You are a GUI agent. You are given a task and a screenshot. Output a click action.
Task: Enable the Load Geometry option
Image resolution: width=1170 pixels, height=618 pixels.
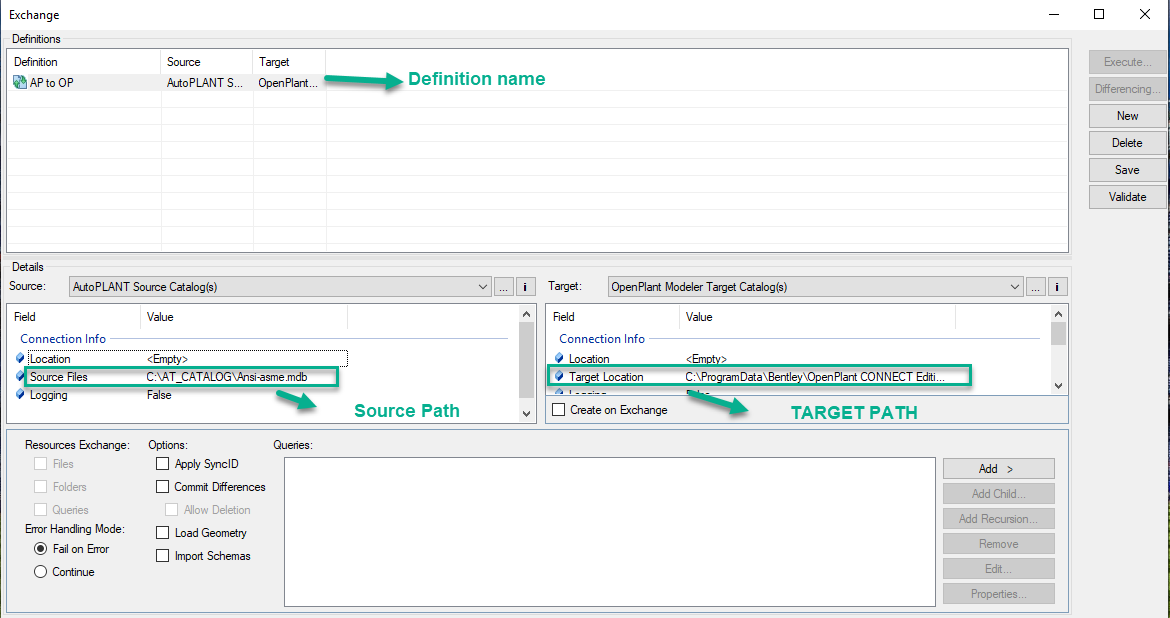163,533
